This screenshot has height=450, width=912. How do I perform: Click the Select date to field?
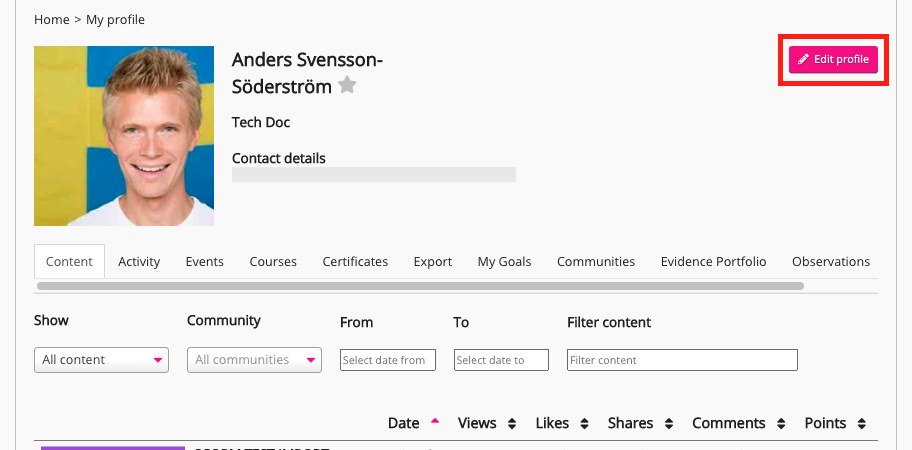[502, 360]
